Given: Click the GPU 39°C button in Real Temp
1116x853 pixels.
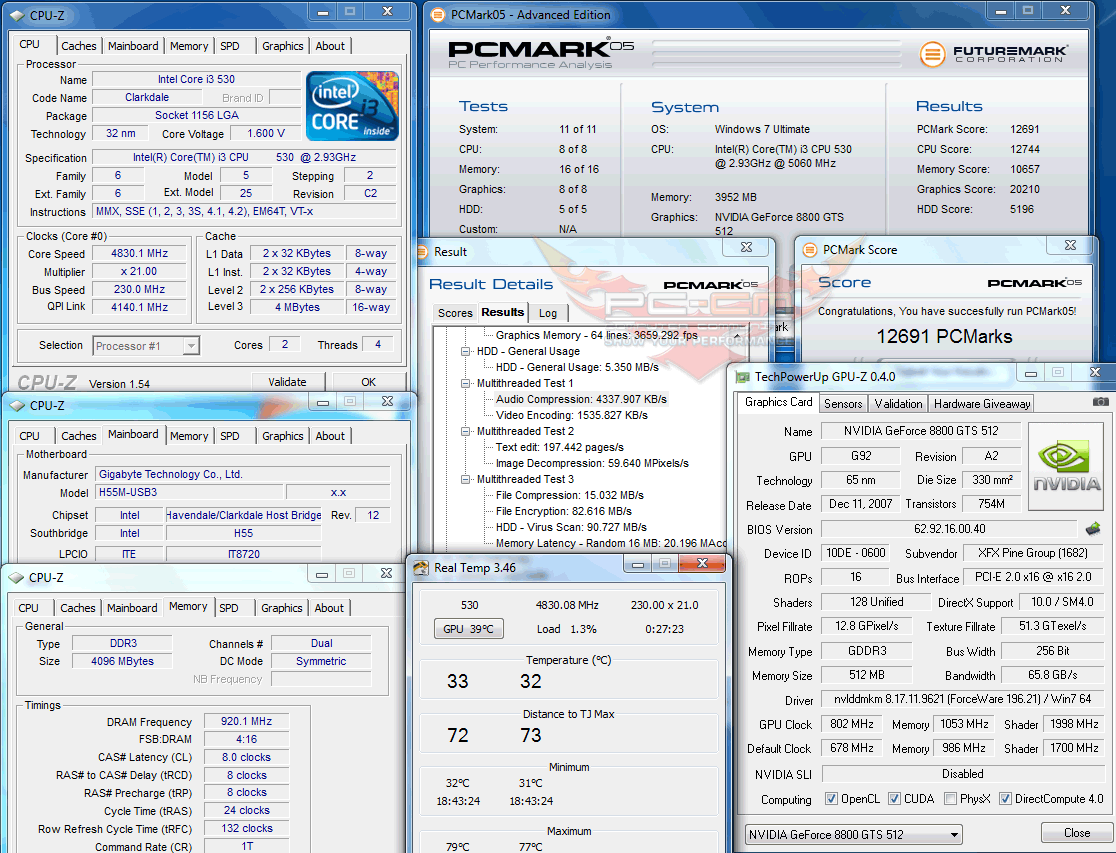Looking at the screenshot, I should tap(468, 629).
